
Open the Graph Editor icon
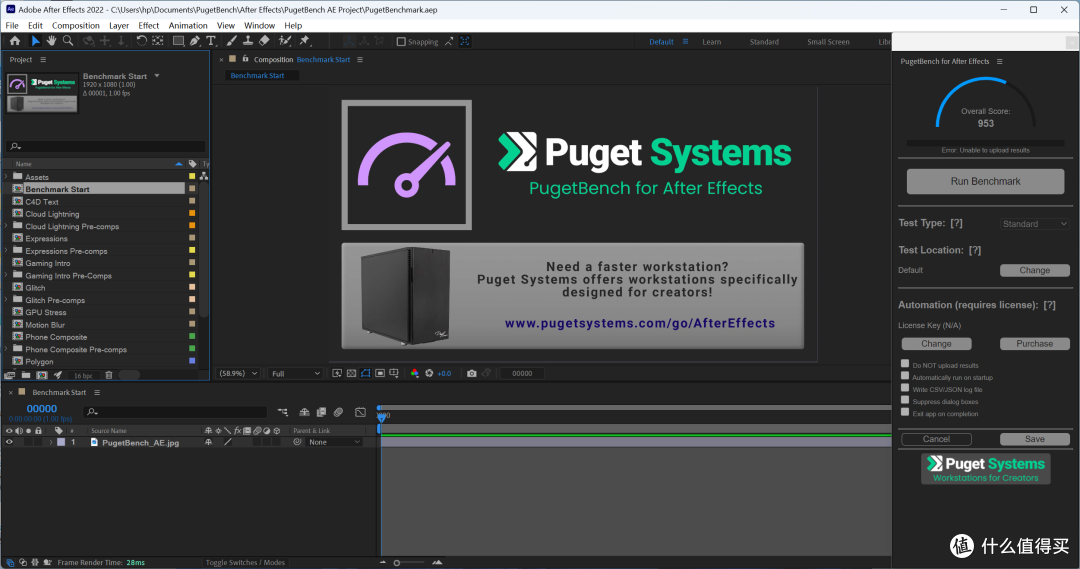click(360, 412)
